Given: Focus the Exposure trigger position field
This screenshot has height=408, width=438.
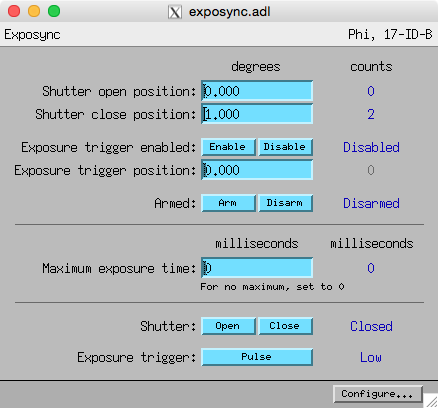Looking at the screenshot, I should coord(257,170).
